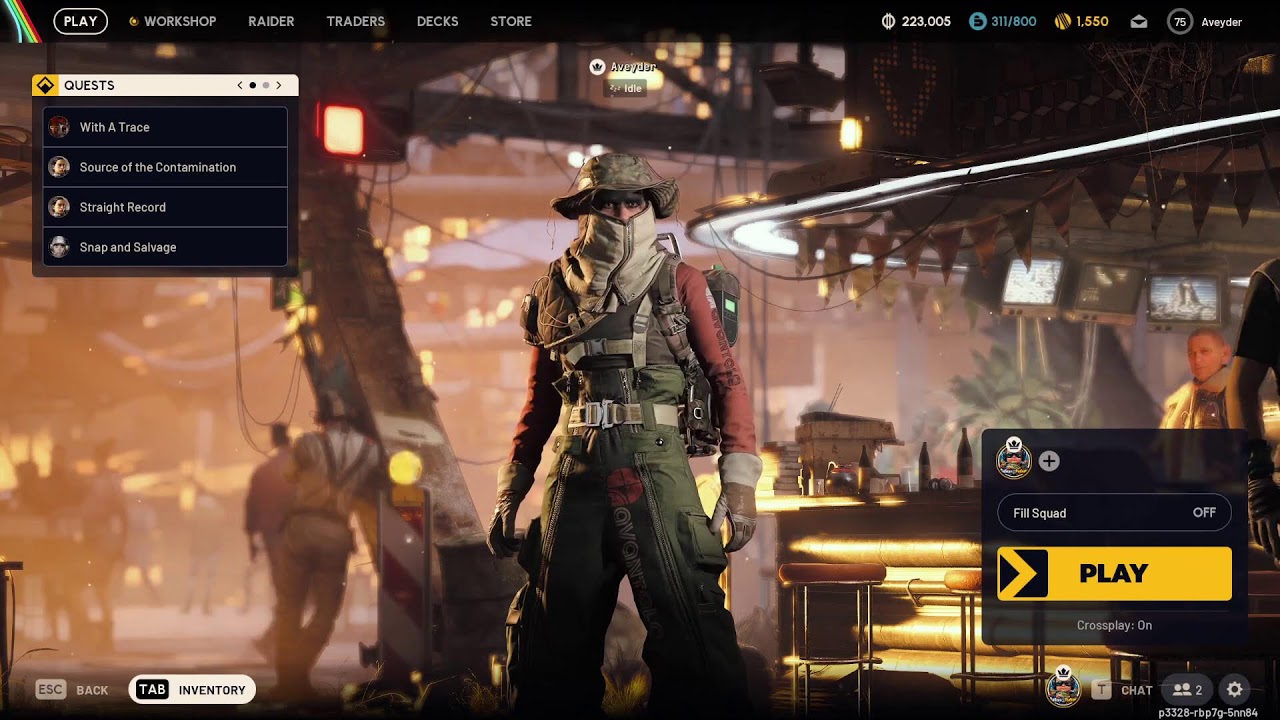This screenshot has height=720, width=1280.
Task: Open the WORKSHOP tab
Action: click(x=172, y=21)
